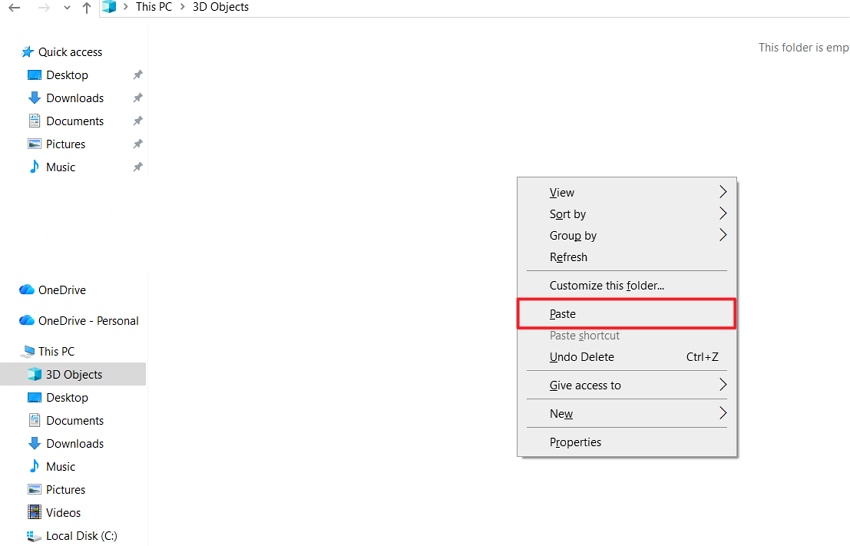Open the View submenu in the context menu
Screen dimensions: 850x546
tap(627, 192)
